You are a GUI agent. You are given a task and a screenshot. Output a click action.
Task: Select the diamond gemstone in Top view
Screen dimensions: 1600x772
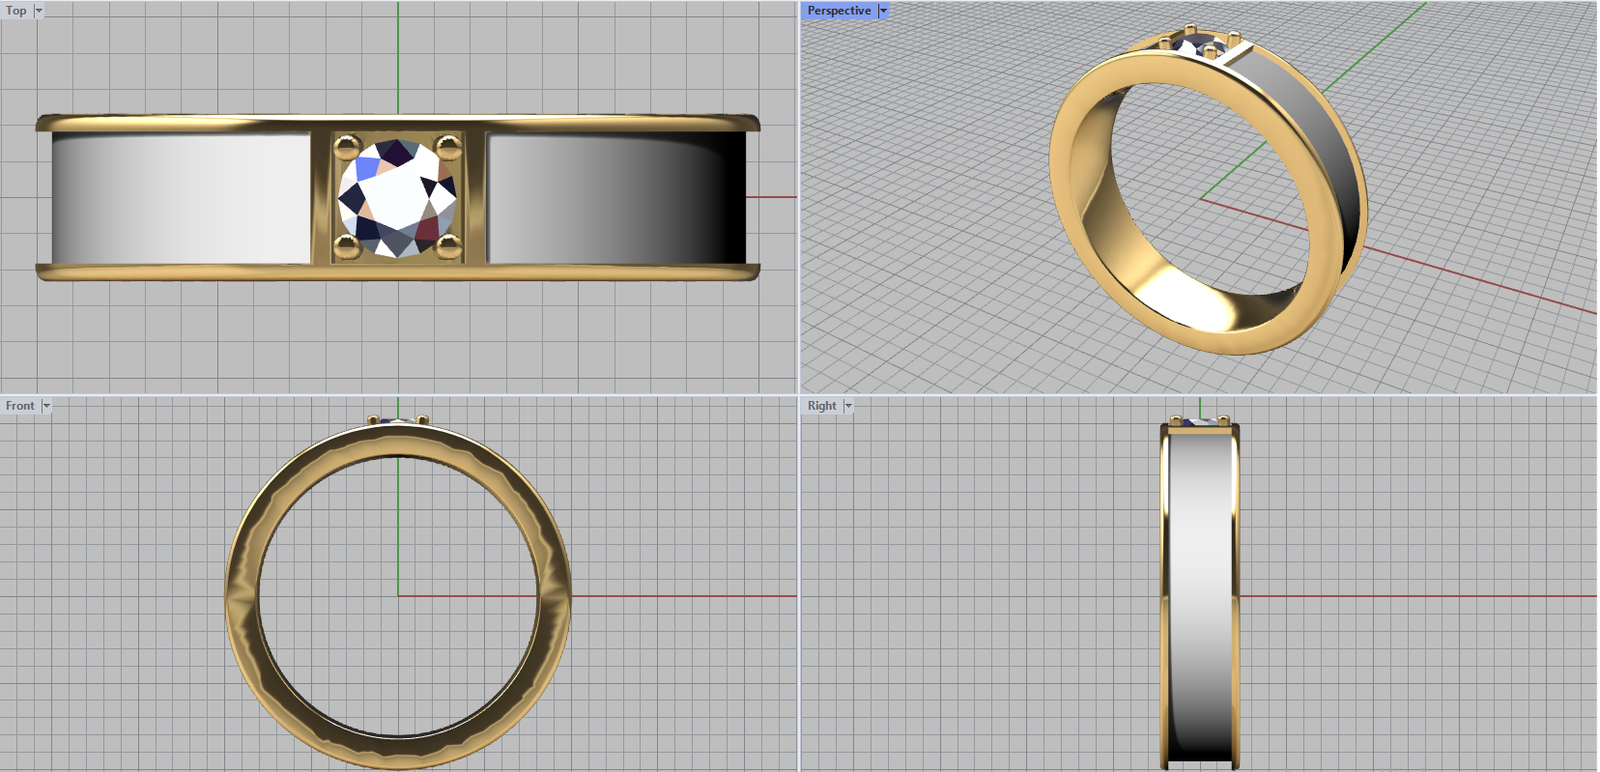point(398,197)
